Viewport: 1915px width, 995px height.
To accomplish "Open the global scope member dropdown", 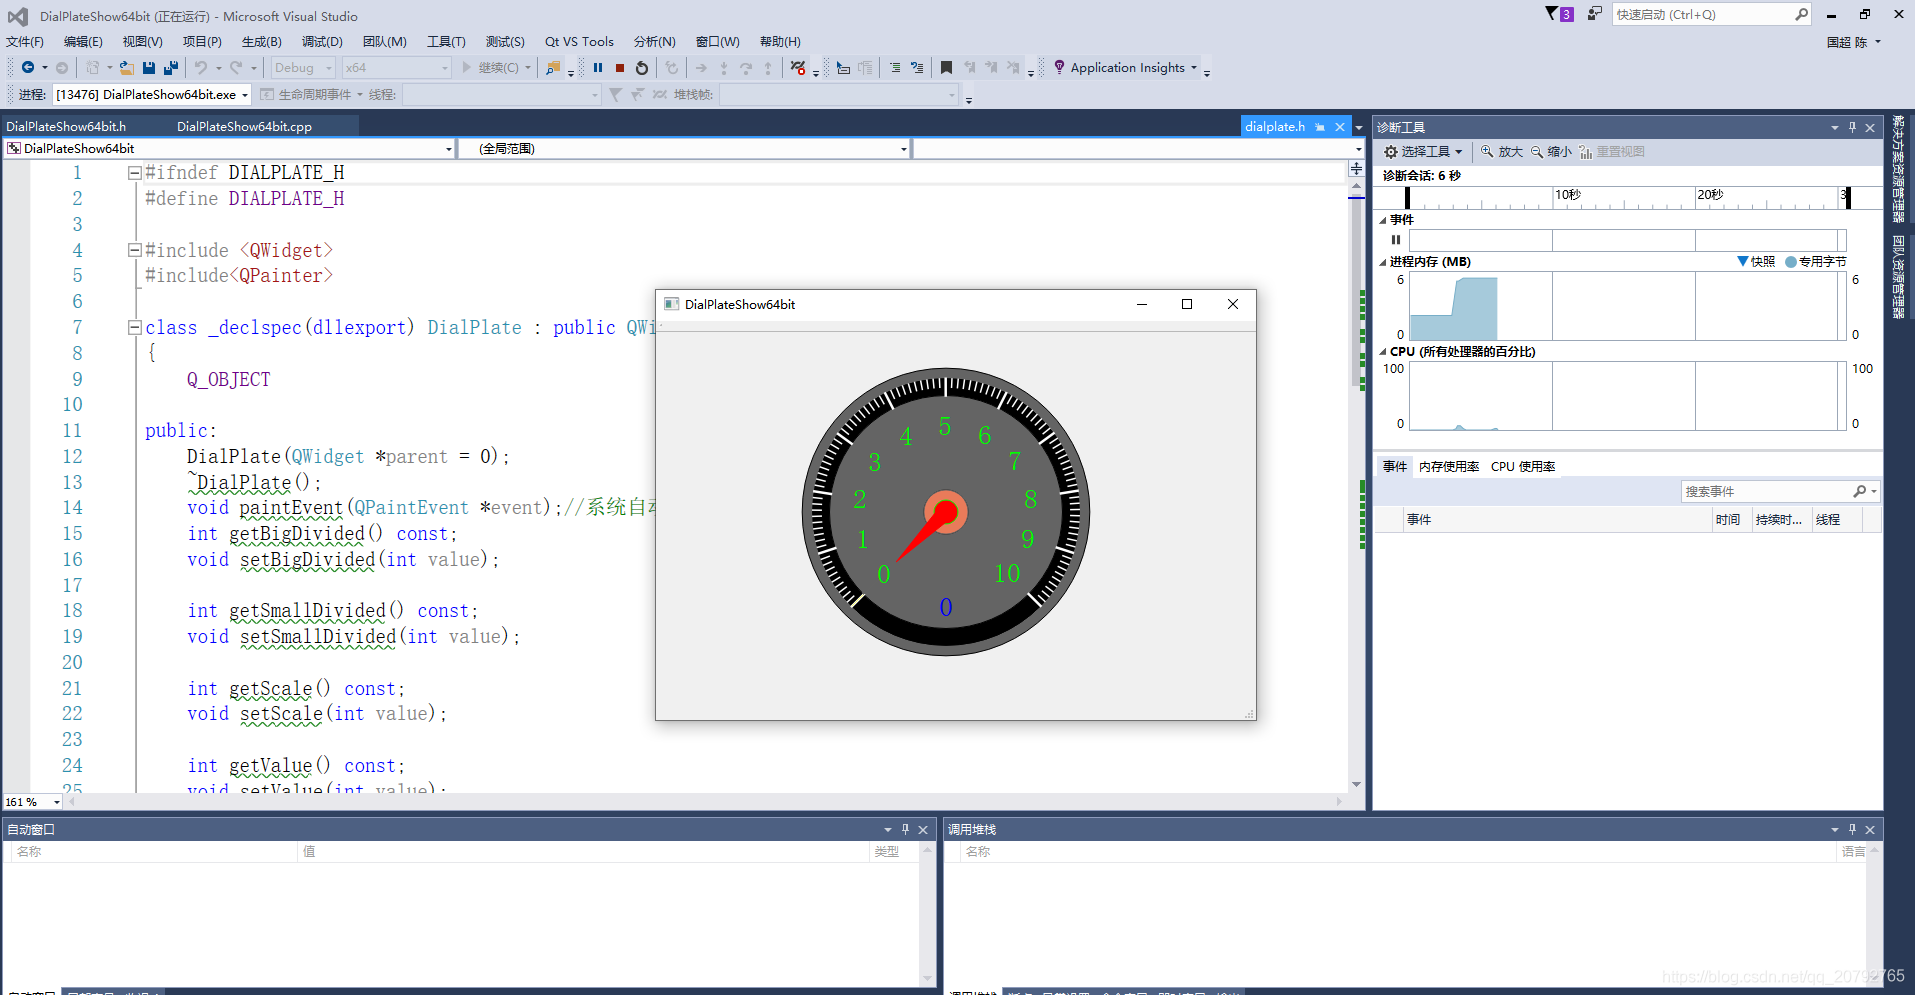I will 684,149.
